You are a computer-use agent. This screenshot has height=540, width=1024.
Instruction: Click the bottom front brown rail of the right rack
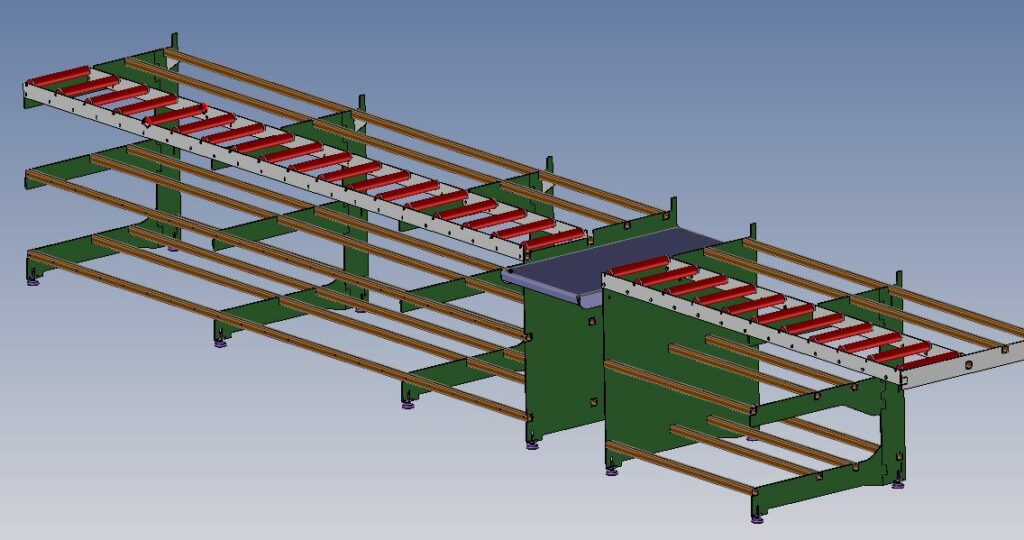pos(680,466)
